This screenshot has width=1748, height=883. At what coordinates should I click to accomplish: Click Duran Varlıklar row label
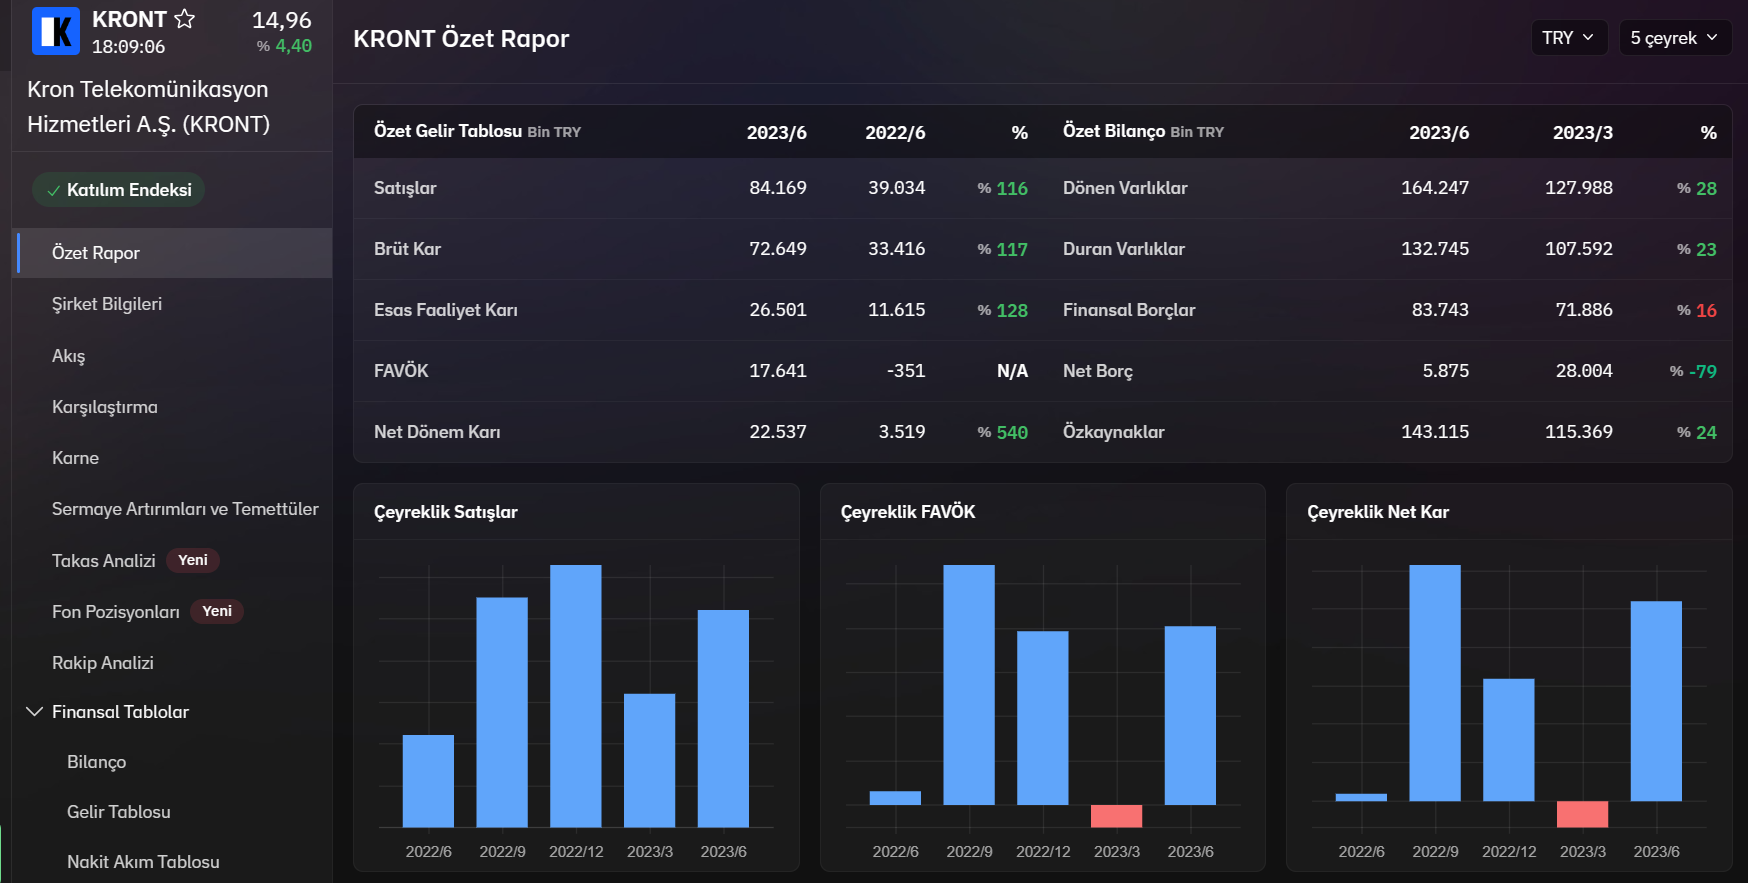(1124, 249)
